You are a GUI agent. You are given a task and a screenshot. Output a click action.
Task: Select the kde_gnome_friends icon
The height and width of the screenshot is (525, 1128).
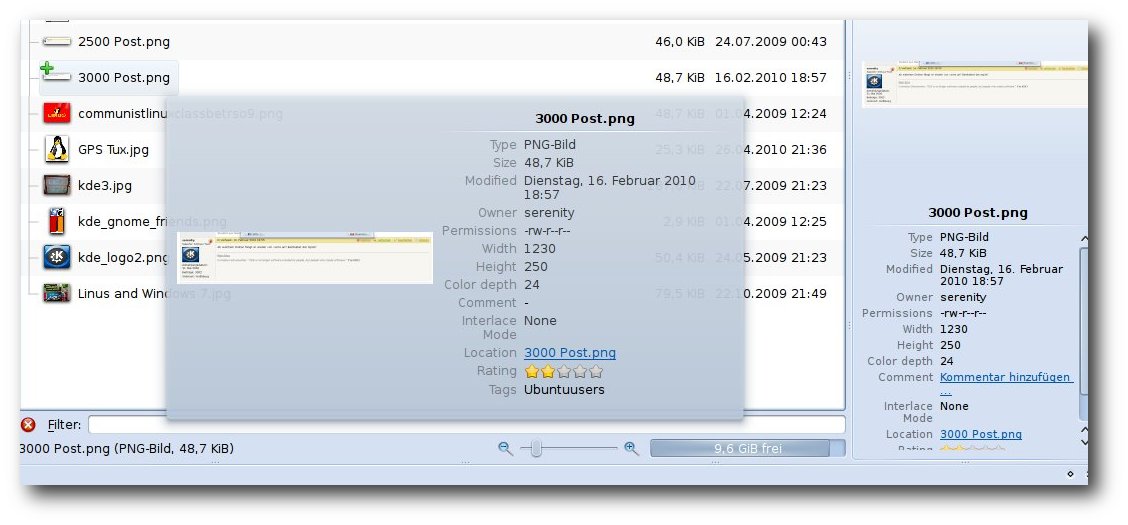pos(57,221)
